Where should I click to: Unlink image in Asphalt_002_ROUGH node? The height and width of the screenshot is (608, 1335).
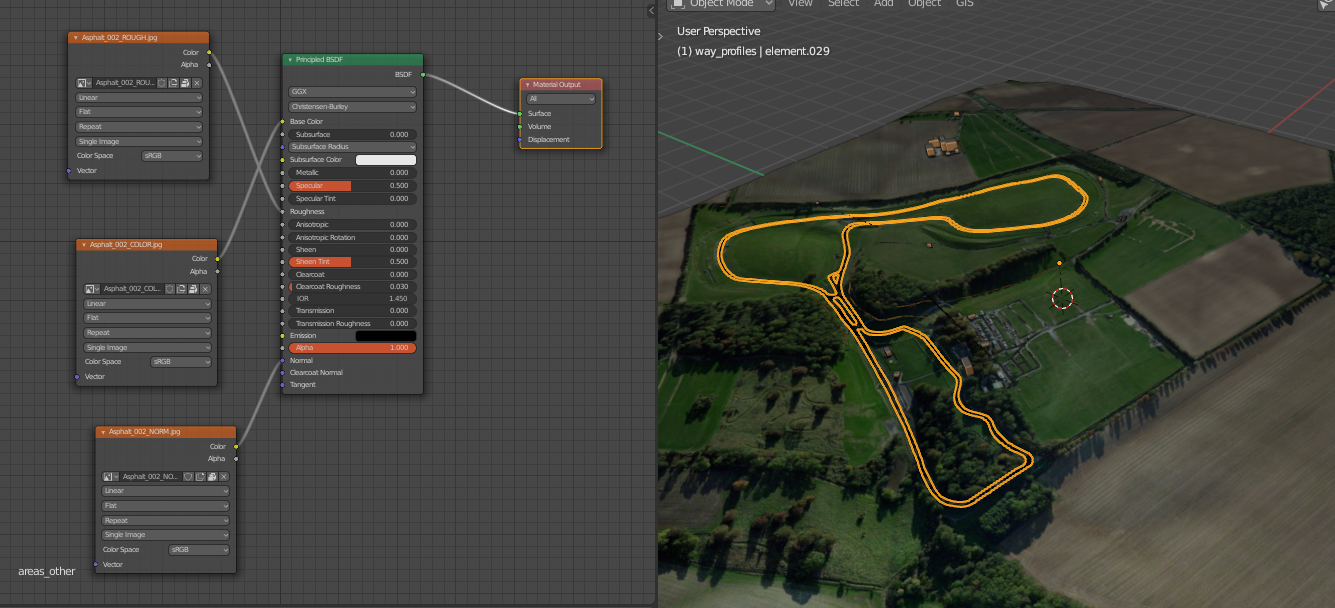tap(197, 83)
